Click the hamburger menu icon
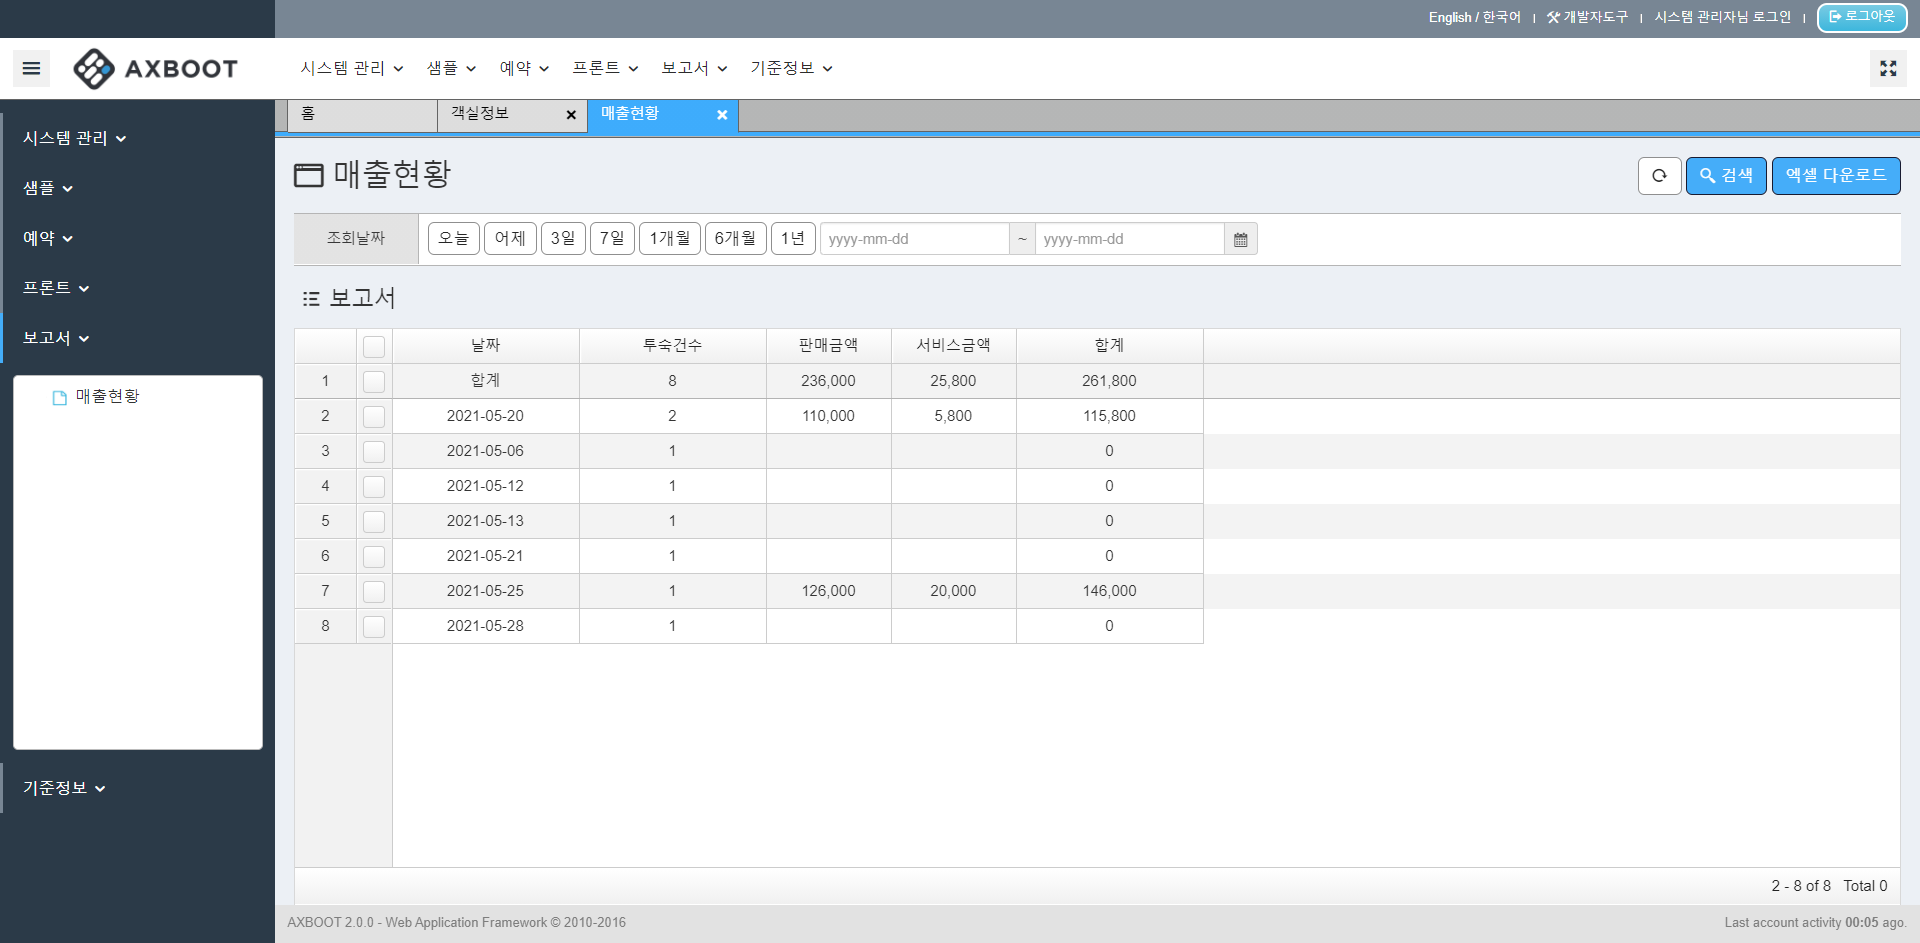Viewport: 1920px width, 943px height. coord(31,68)
